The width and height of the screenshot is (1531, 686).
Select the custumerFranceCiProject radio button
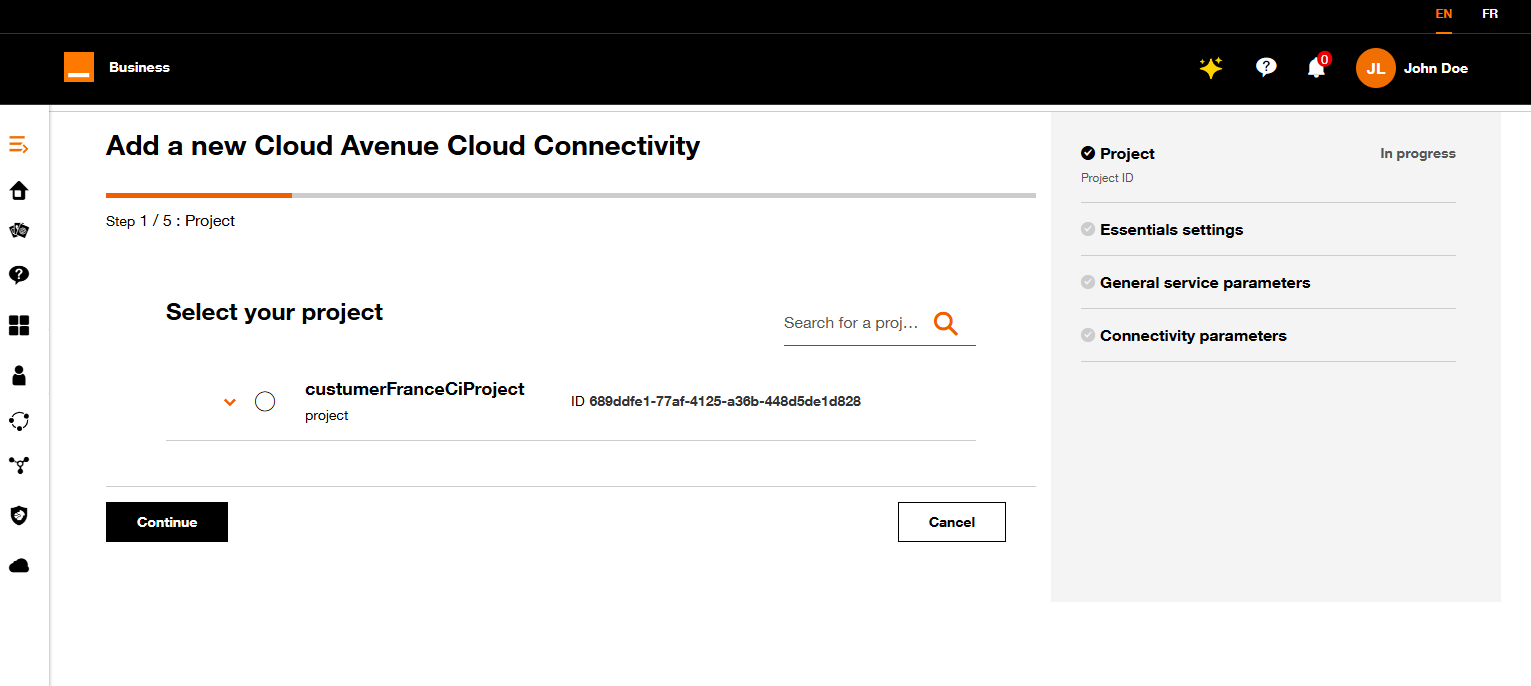(265, 401)
